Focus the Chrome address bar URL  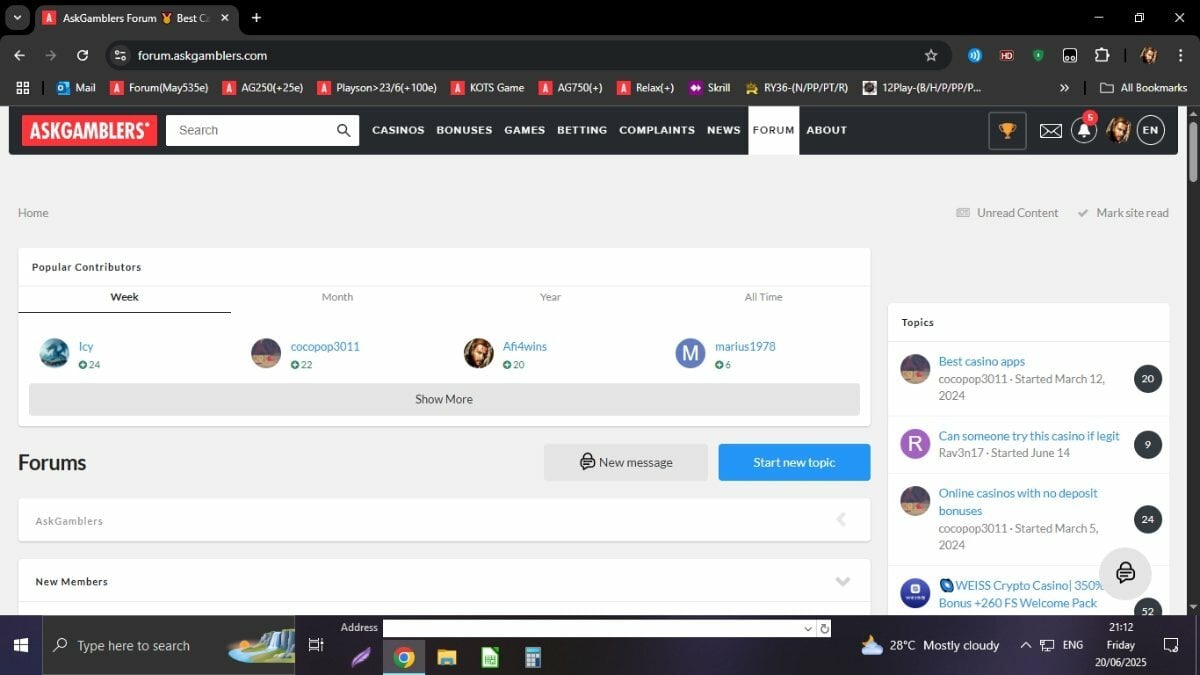pos(202,55)
